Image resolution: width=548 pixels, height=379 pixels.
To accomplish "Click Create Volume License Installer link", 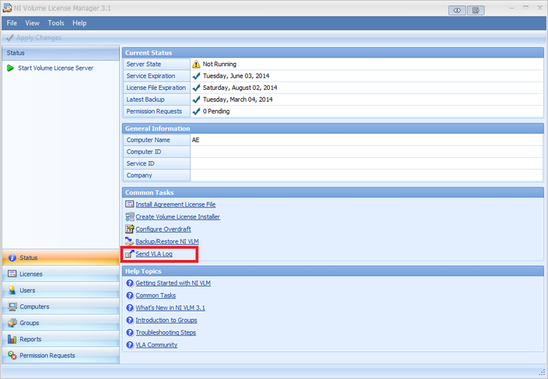I will [178, 217].
